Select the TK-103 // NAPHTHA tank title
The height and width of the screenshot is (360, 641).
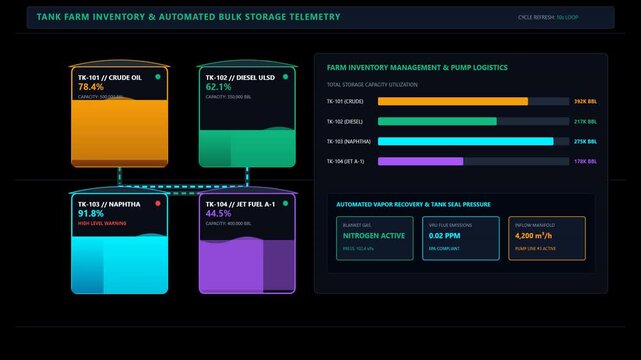point(109,204)
